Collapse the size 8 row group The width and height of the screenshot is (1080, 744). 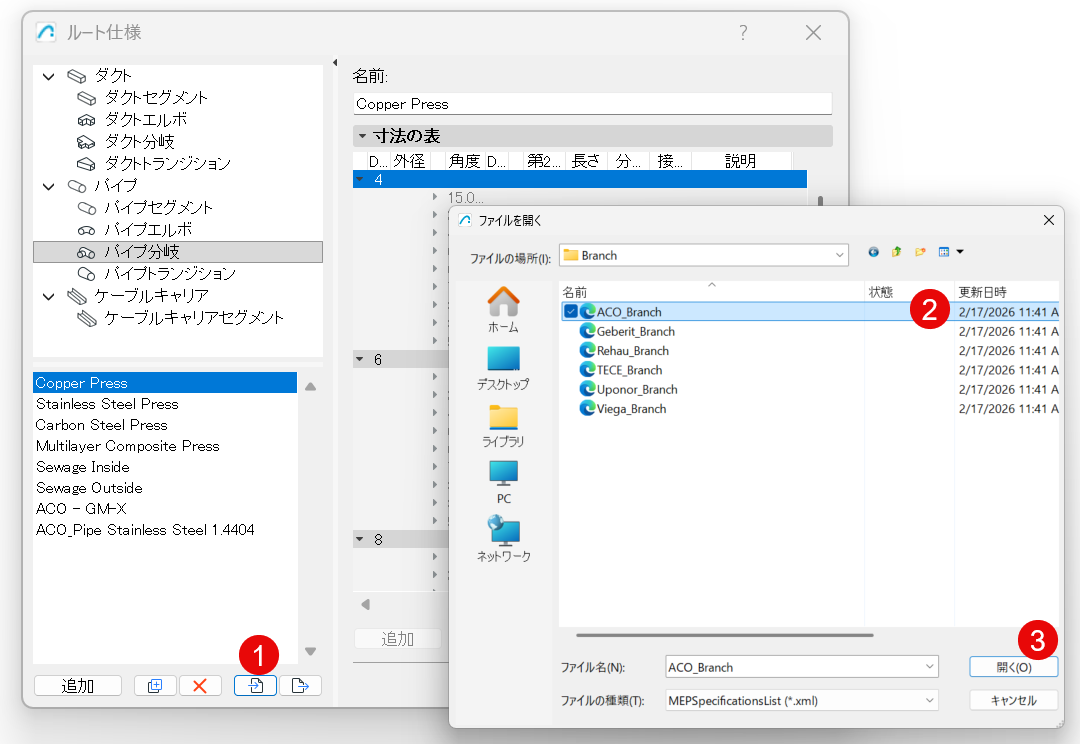click(360, 539)
